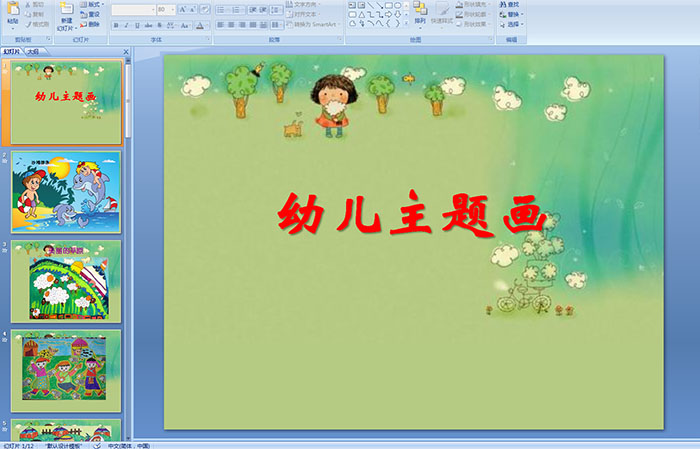
Task: Close the slides thumbnail pane
Action: pyautogui.click(x=126, y=52)
